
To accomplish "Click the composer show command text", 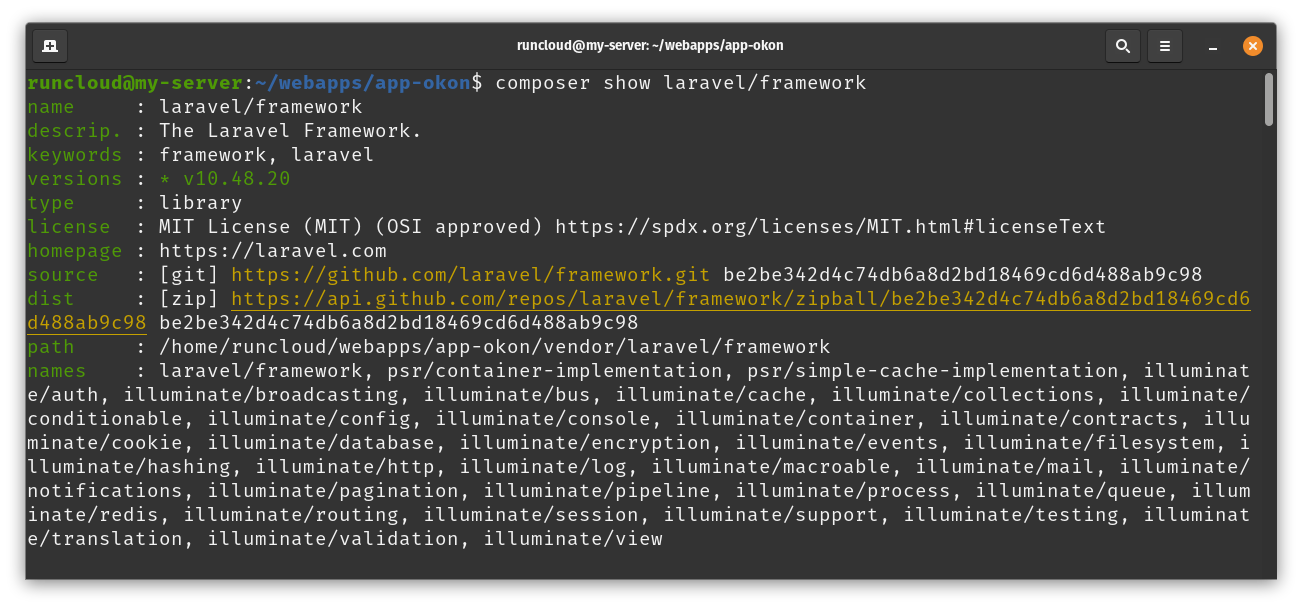I will pos(680,83).
